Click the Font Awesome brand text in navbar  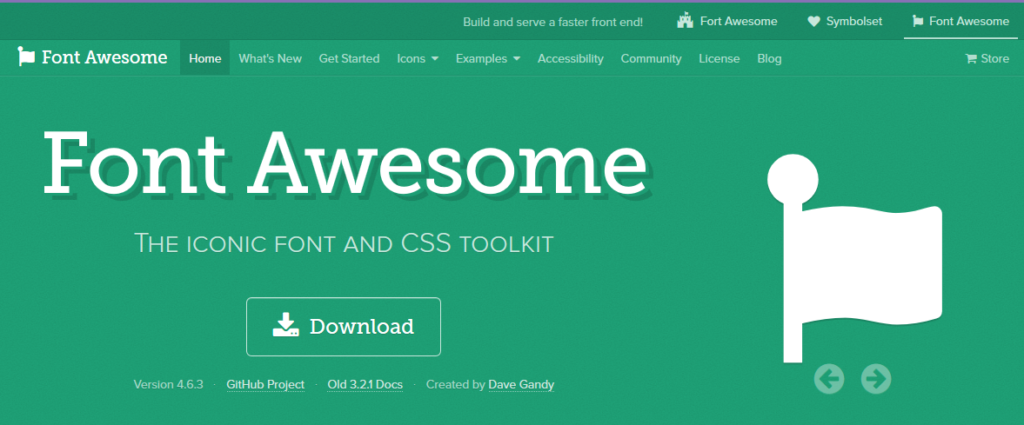pos(104,57)
